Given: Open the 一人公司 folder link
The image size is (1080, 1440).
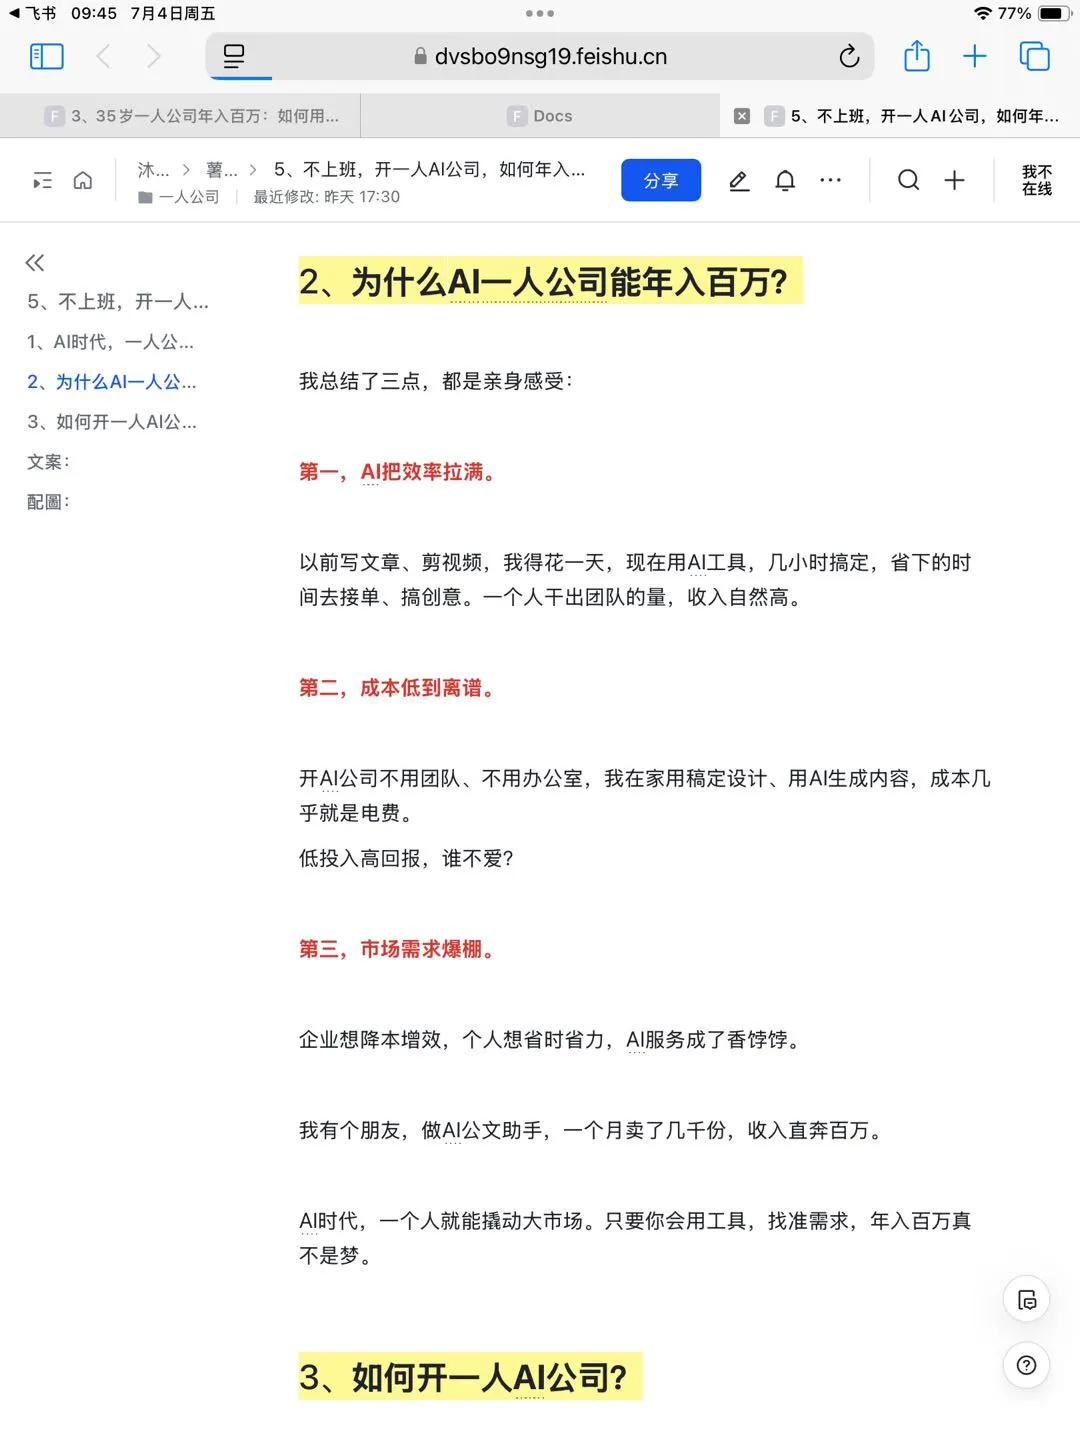Looking at the screenshot, I should 179,197.
